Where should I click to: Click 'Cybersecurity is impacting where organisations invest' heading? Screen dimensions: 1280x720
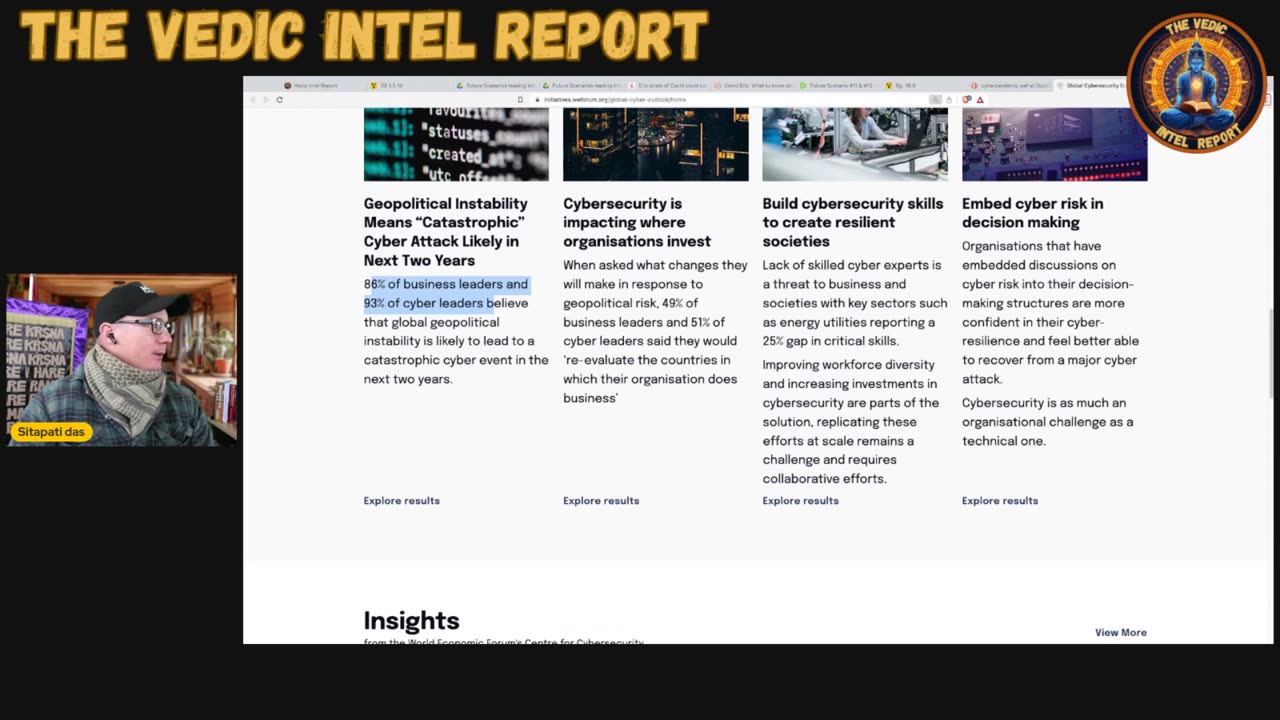[637, 222]
